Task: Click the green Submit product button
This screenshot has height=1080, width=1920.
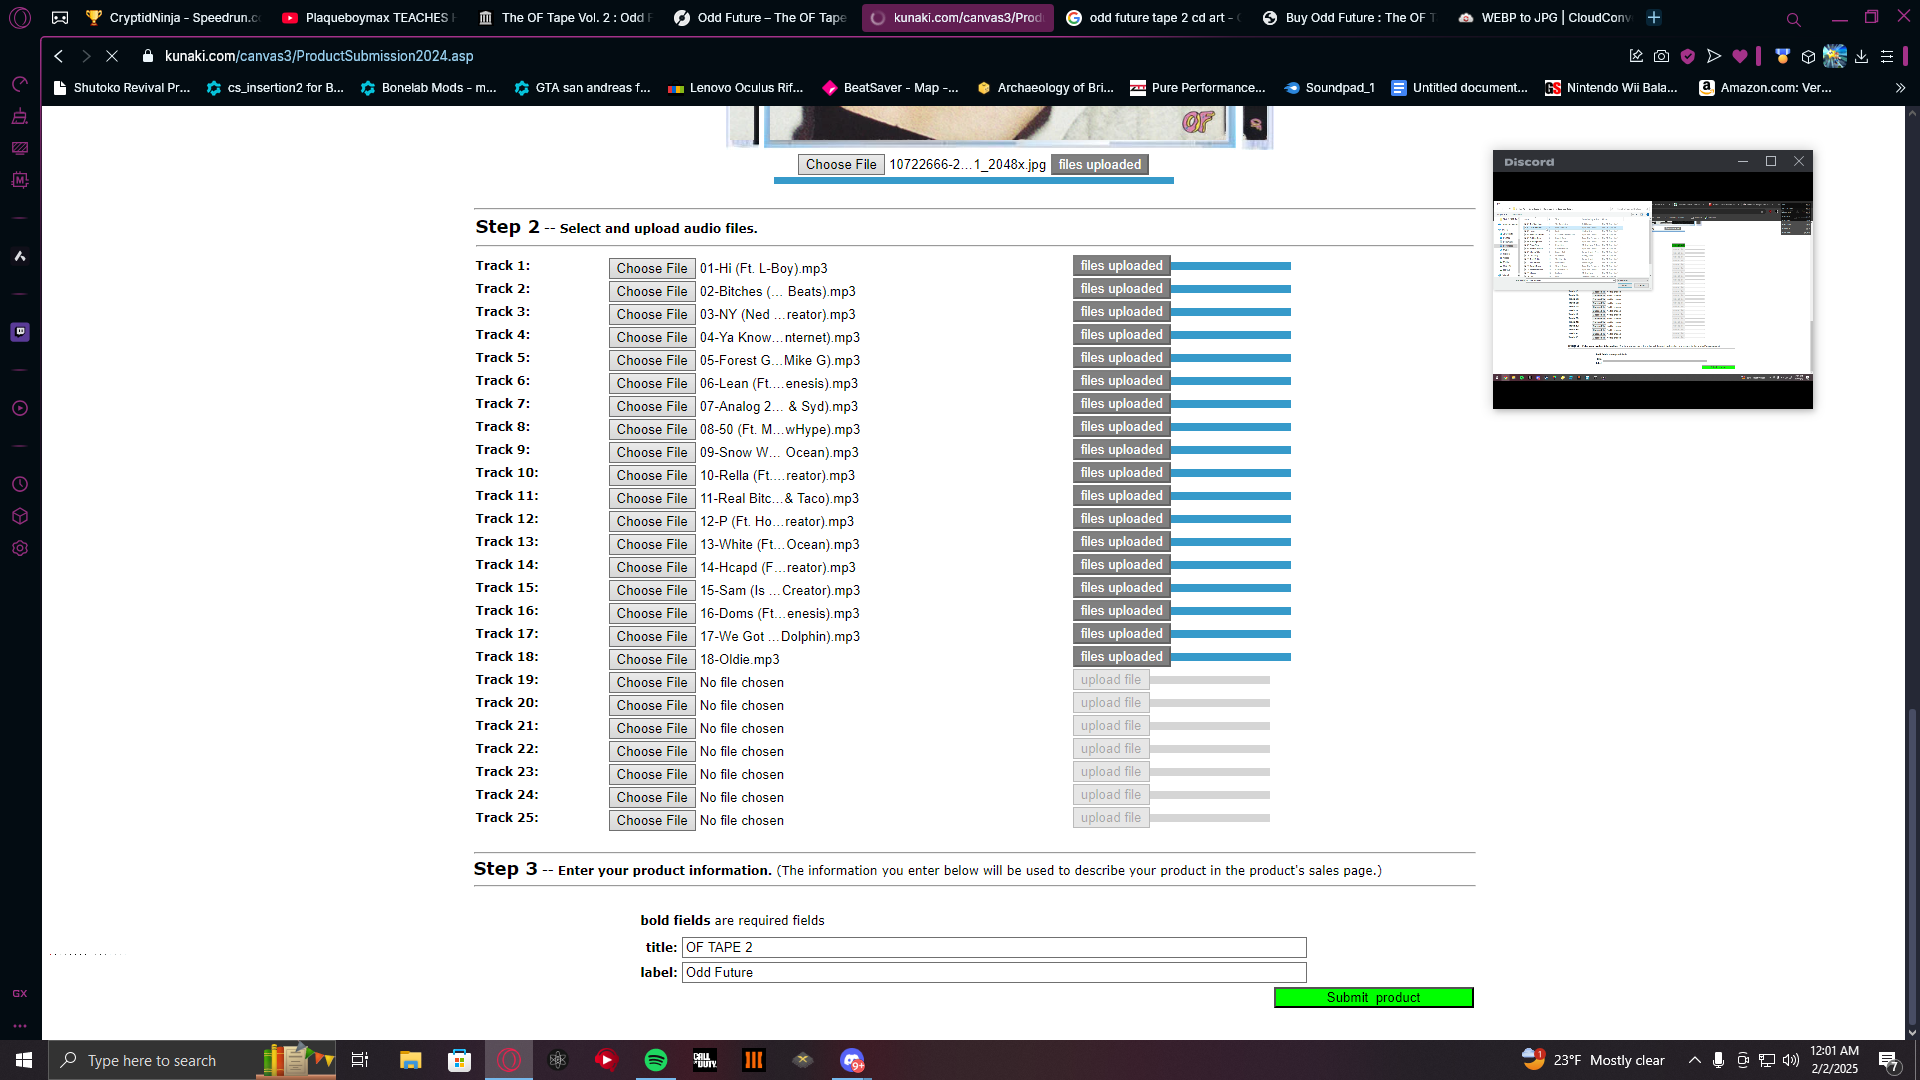Action: [1373, 997]
